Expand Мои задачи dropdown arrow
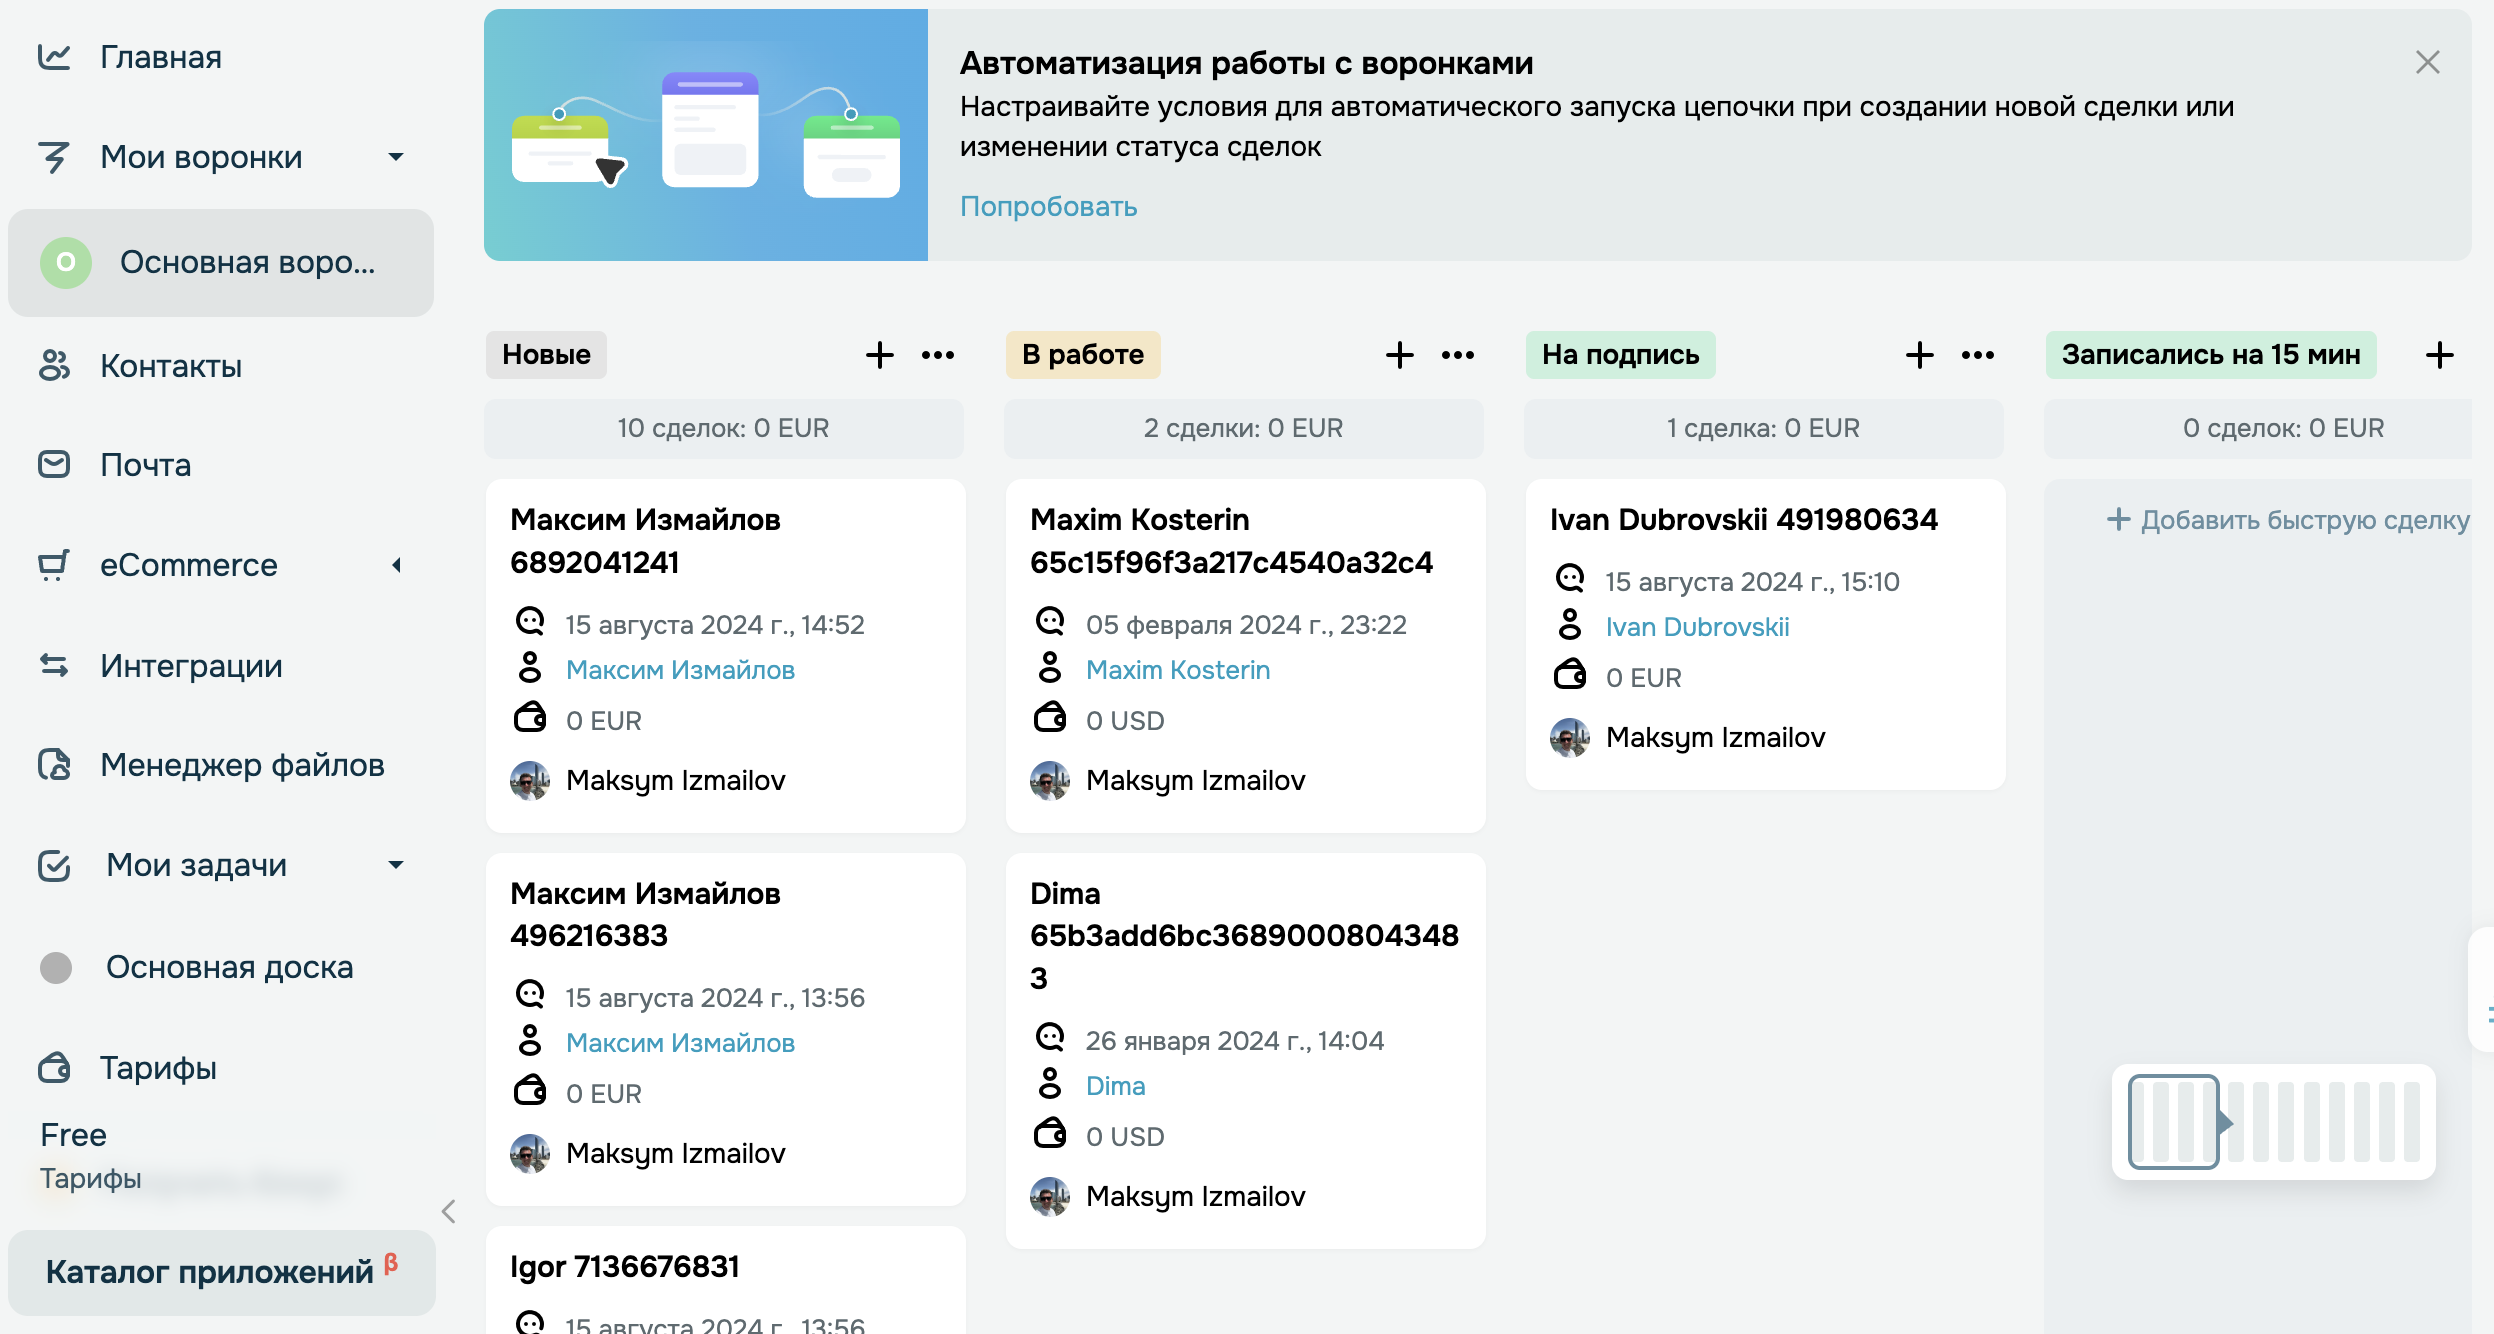Viewport: 2494px width, 1334px height. click(x=396, y=865)
